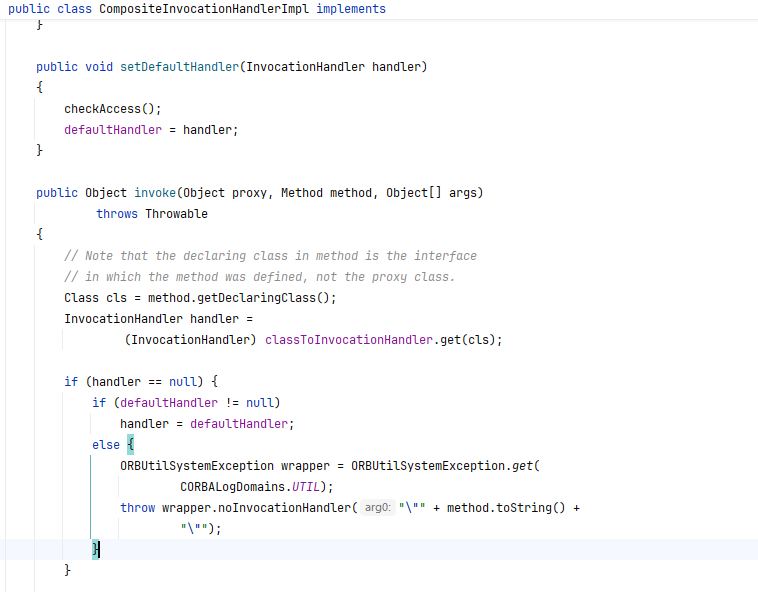
Task: Click the 'Method method' parameter in invoke
Action: 326,193
